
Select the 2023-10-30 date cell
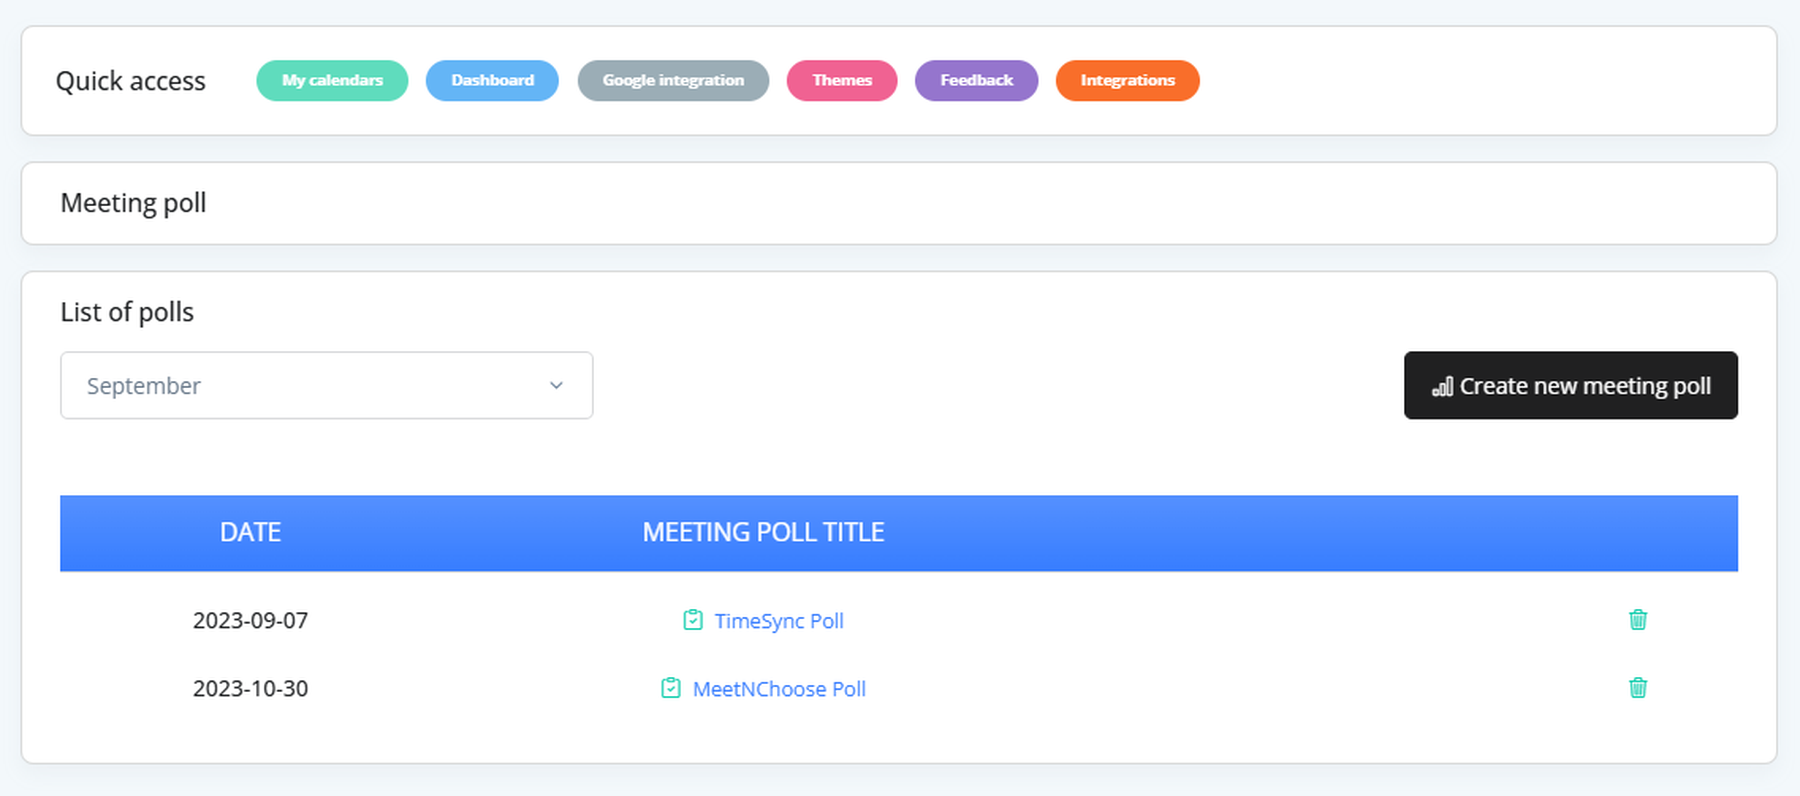coord(250,689)
